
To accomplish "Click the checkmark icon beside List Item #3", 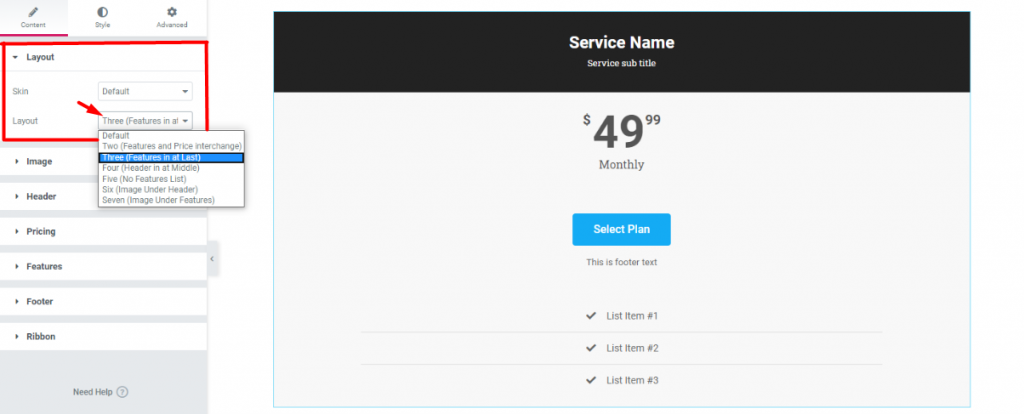I will pos(591,380).
